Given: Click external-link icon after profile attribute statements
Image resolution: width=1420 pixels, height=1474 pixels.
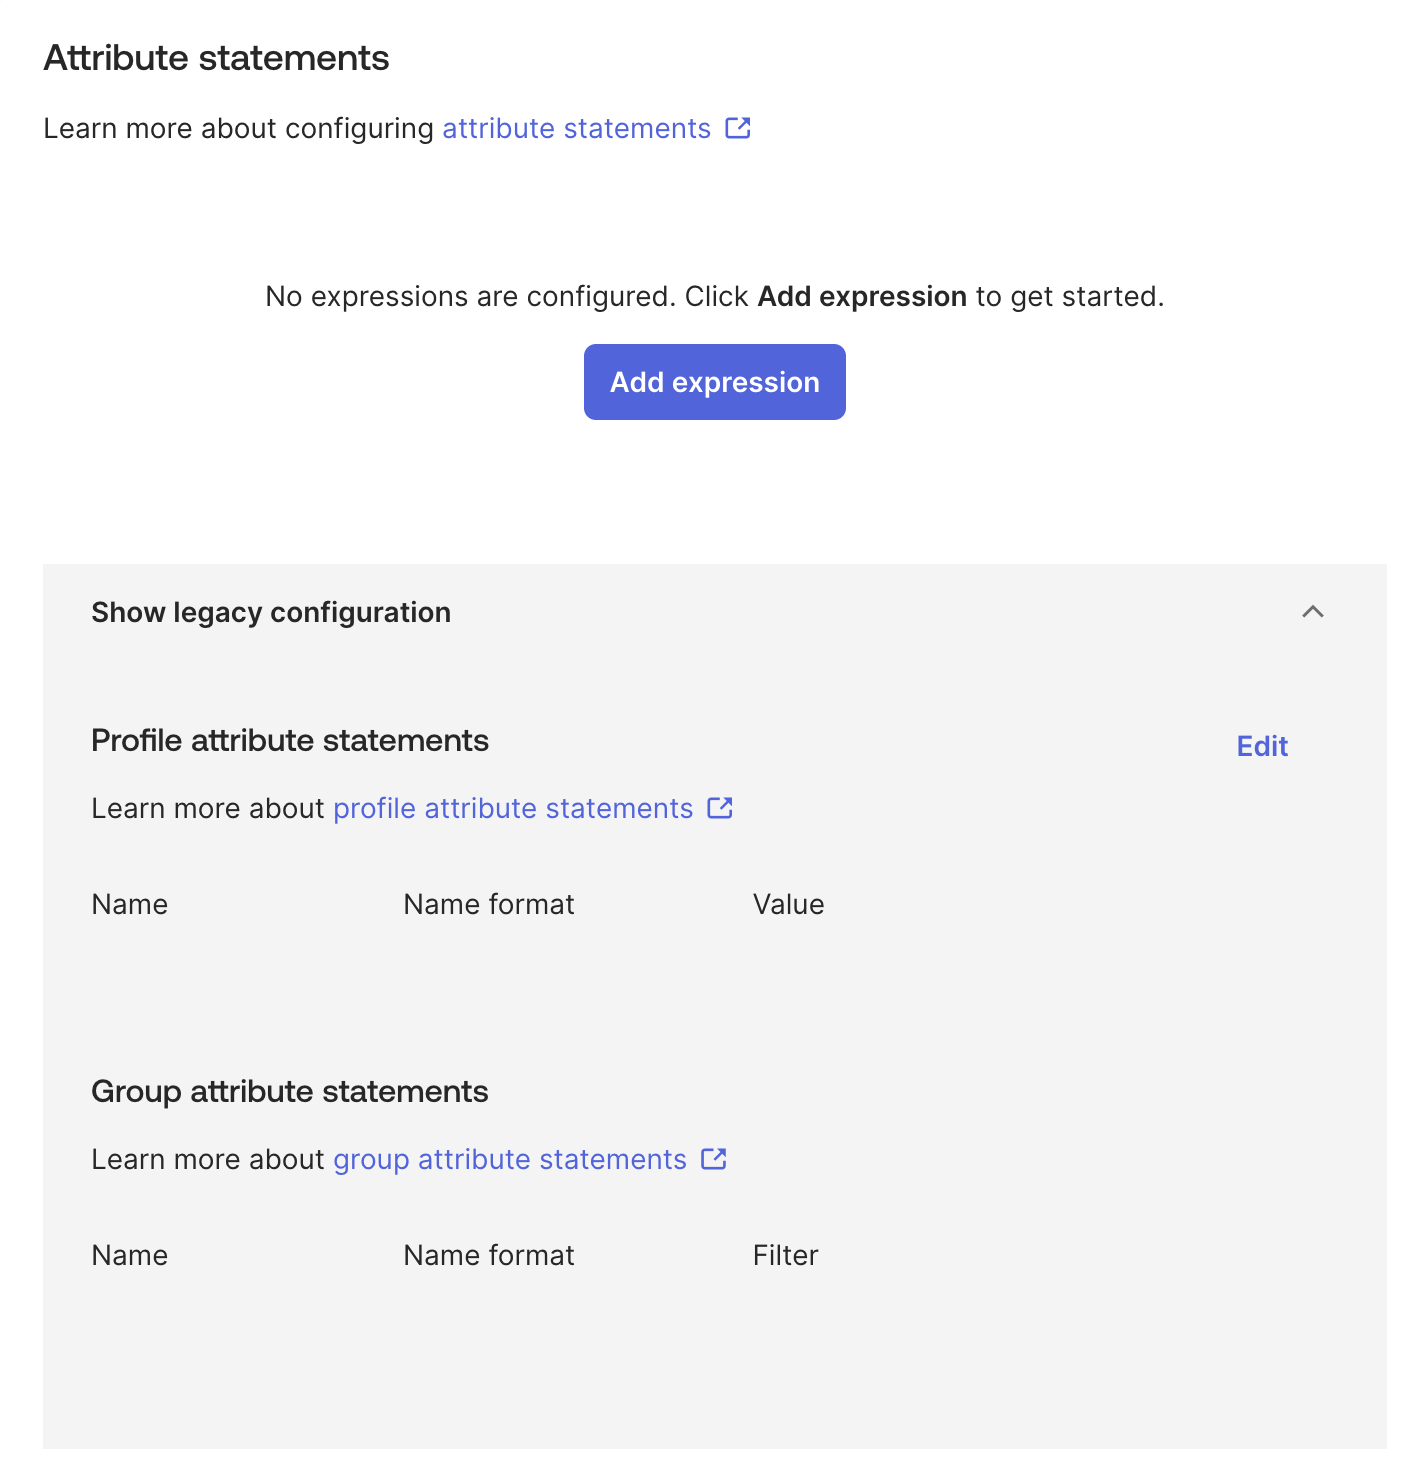Looking at the screenshot, I should click(x=720, y=808).
